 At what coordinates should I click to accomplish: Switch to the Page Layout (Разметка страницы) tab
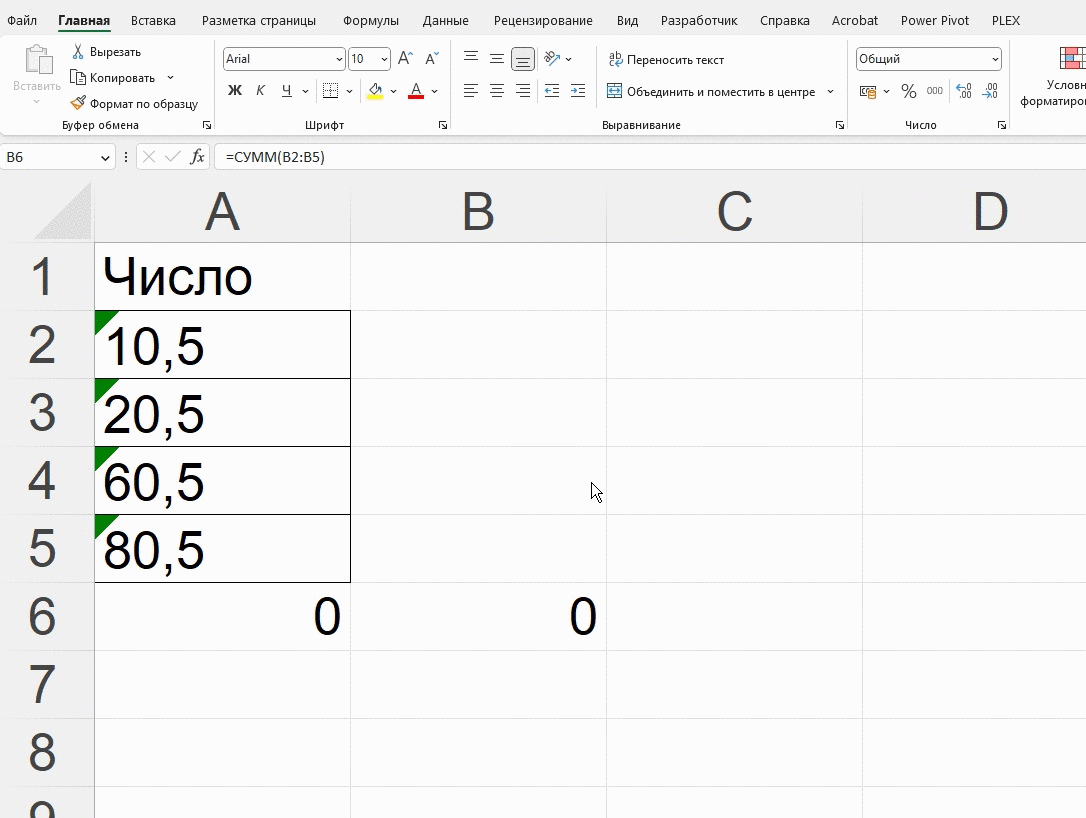pyautogui.click(x=259, y=21)
